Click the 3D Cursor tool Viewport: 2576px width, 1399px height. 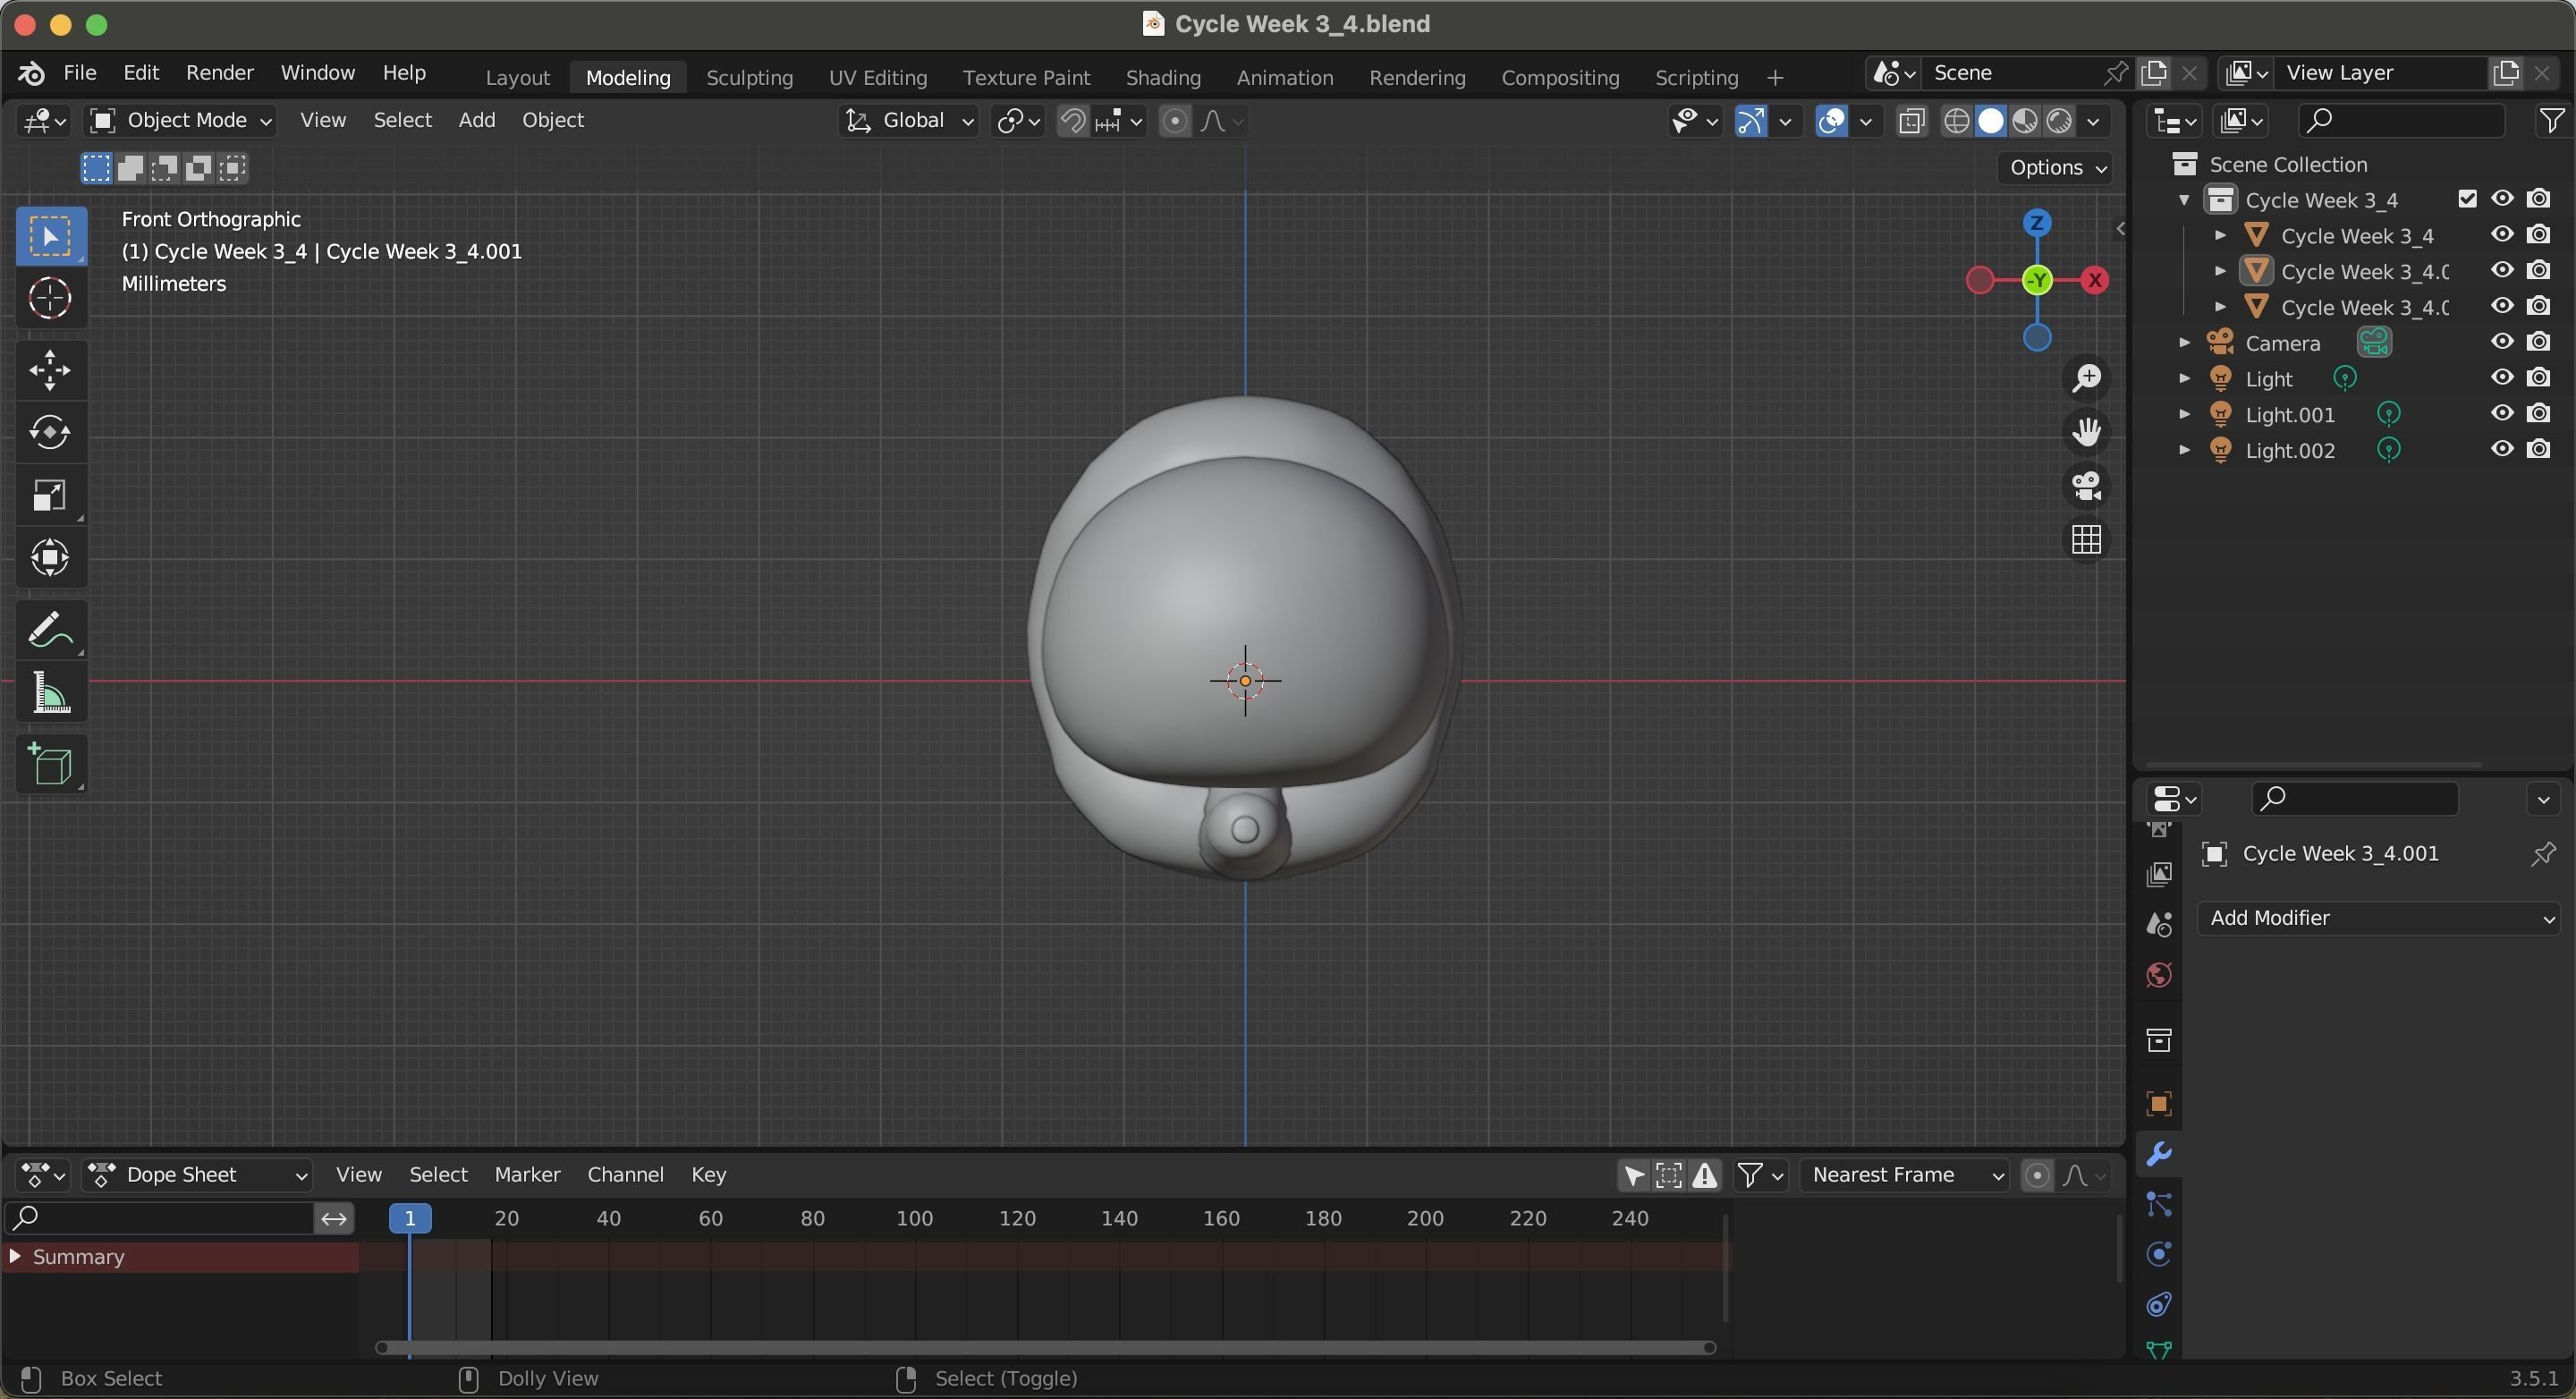(x=49, y=298)
